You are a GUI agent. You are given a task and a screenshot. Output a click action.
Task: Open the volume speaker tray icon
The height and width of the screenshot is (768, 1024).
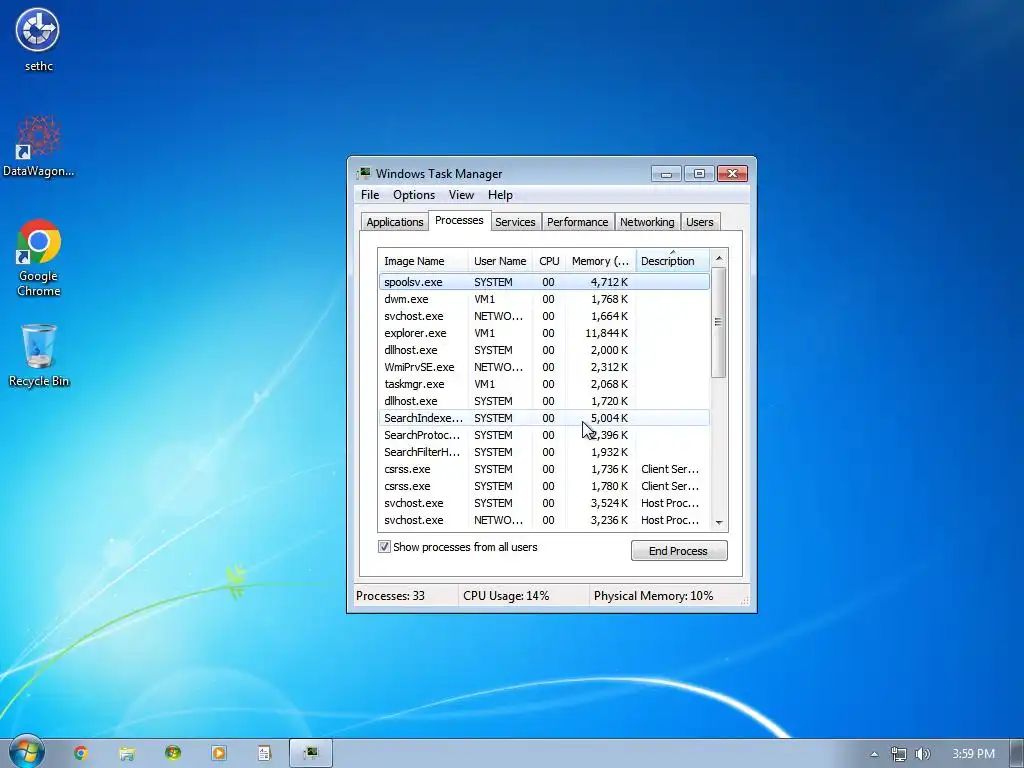(922, 754)
